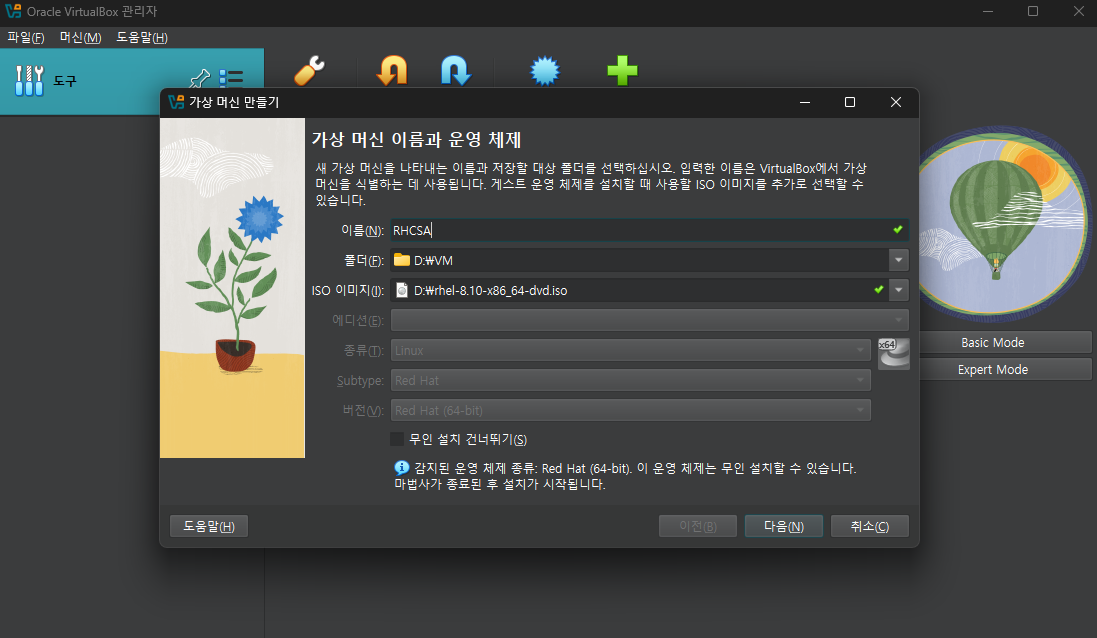Image resolution: width=1097 pixels, height=638 pixels.
Task: Click the Help (도움말) button in dialog
Action: pos(209,526)
